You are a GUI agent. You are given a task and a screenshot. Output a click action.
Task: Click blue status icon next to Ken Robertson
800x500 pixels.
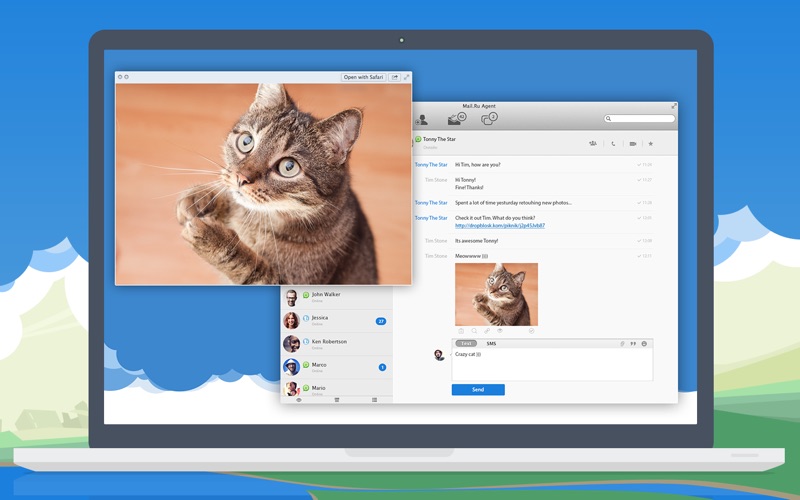coord(306,342)
